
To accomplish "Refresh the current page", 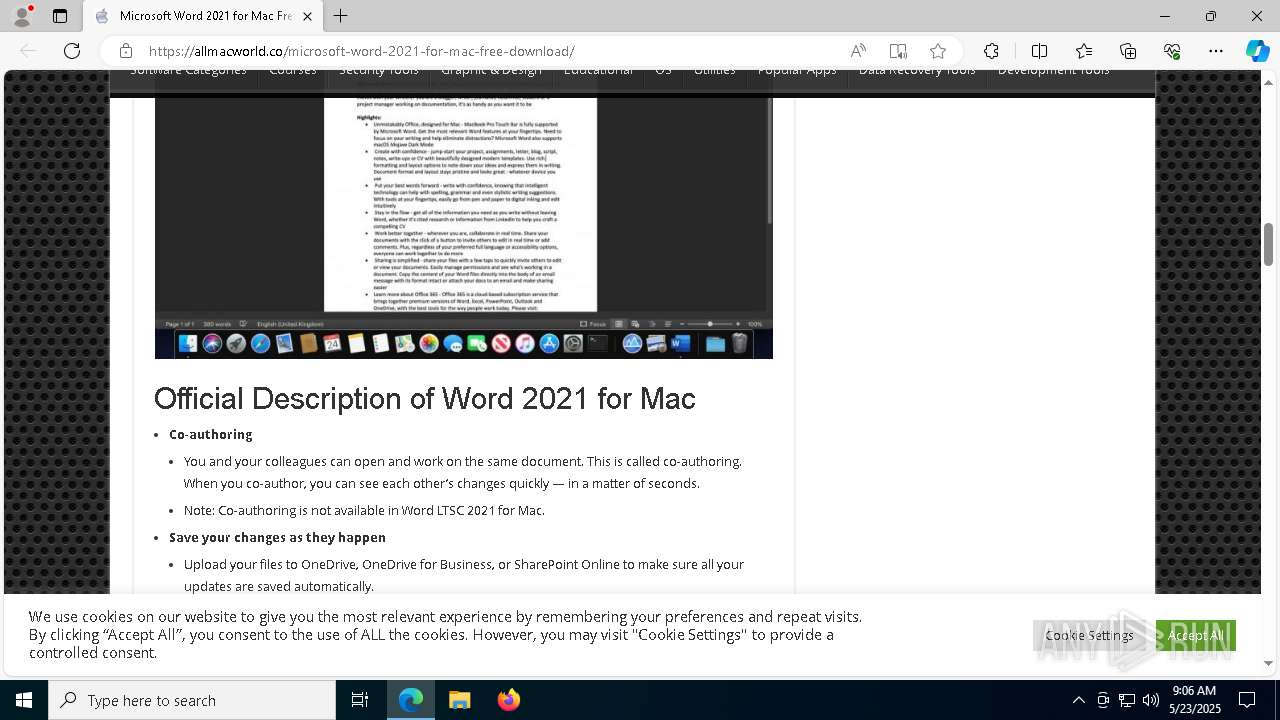I will 72,51.
